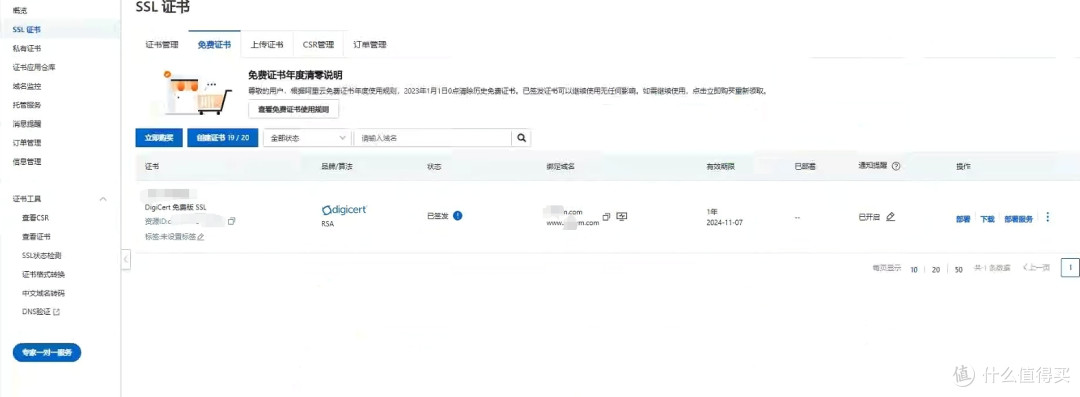Click the 立即购买 button
1080x397 pixels.
159,138
